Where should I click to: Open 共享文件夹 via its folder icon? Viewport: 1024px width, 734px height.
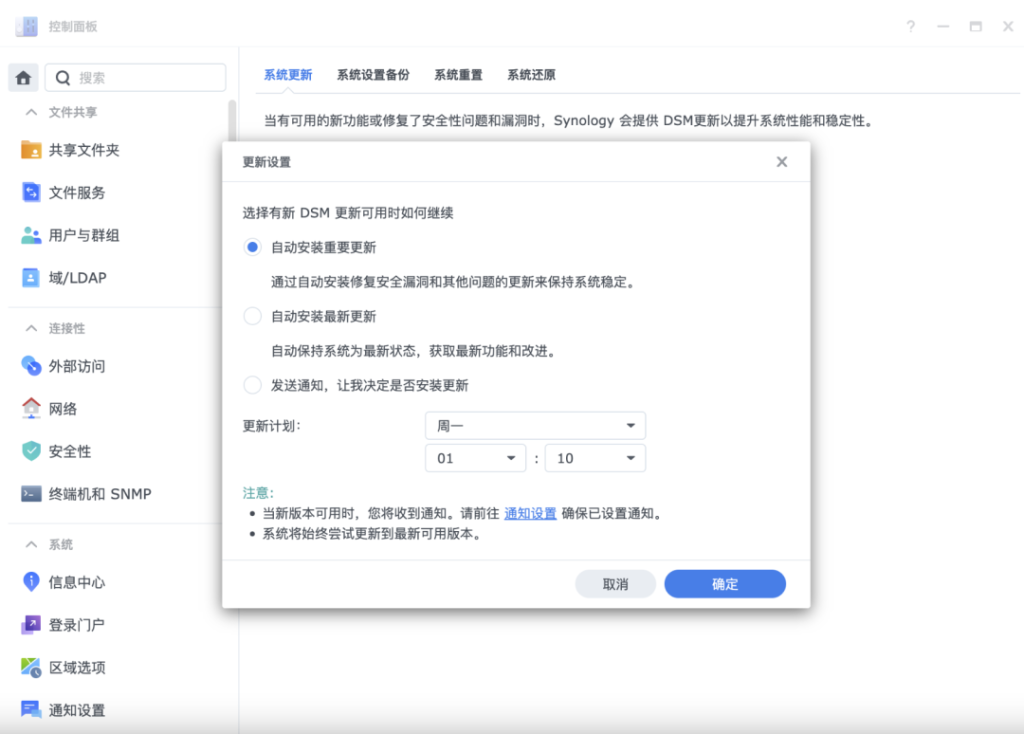(x=32, y=150)
